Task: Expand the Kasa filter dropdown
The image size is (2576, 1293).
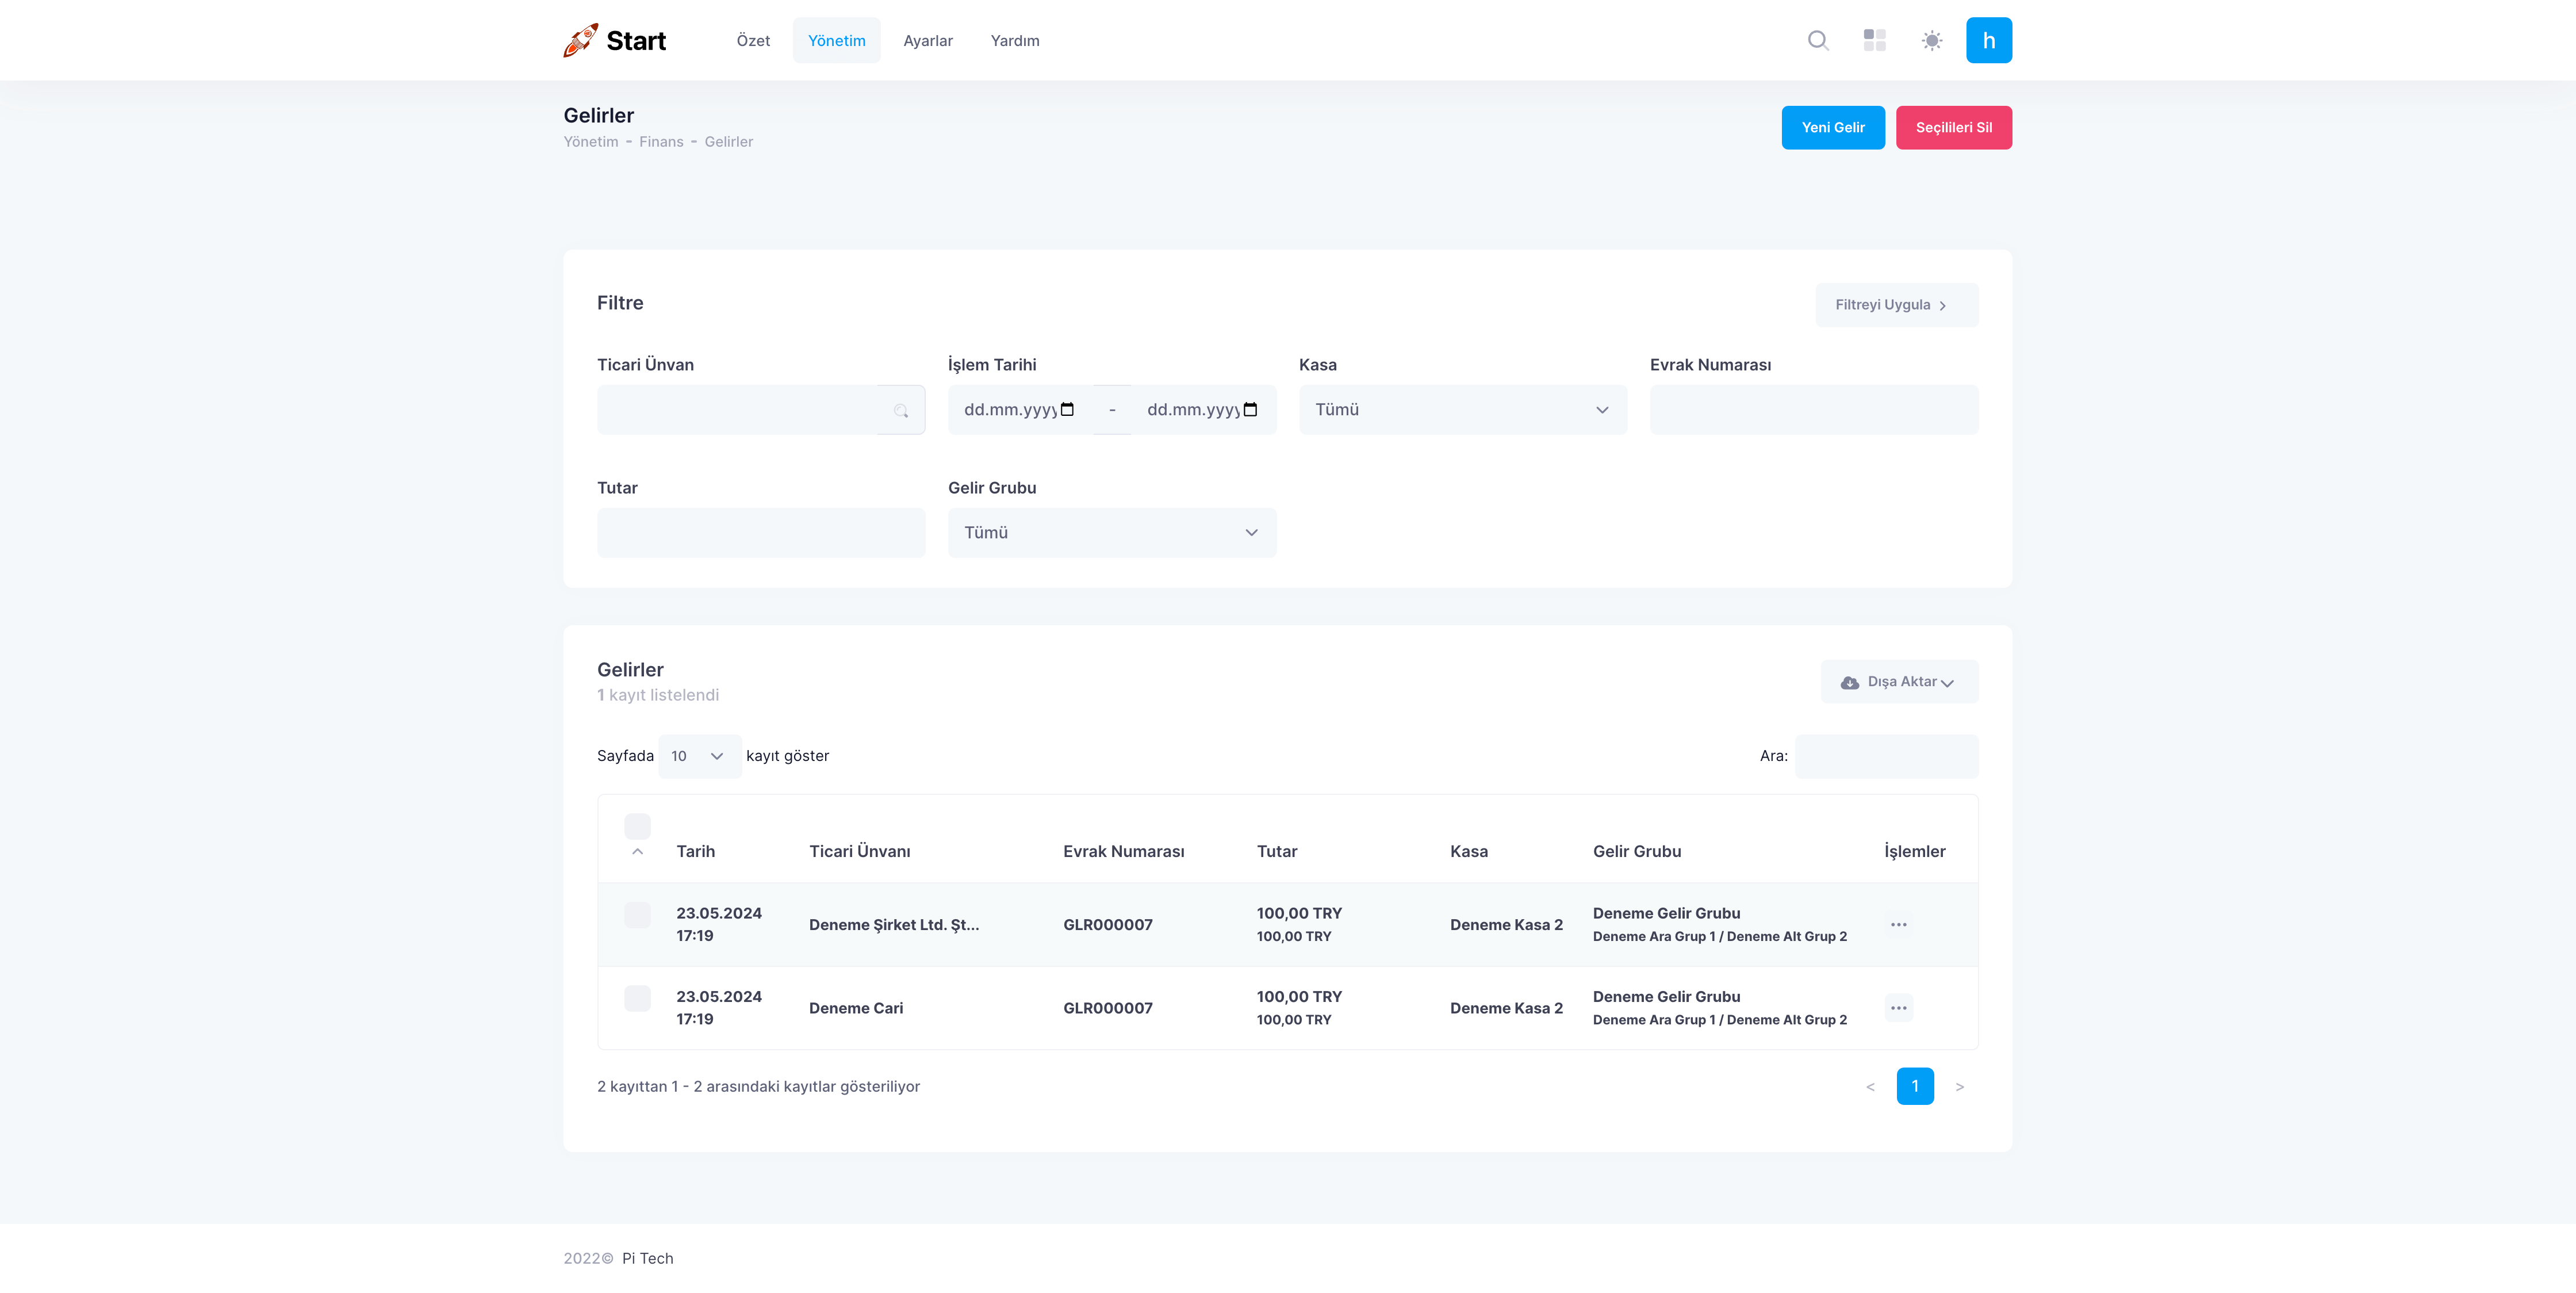Action: pos(1462,410)
